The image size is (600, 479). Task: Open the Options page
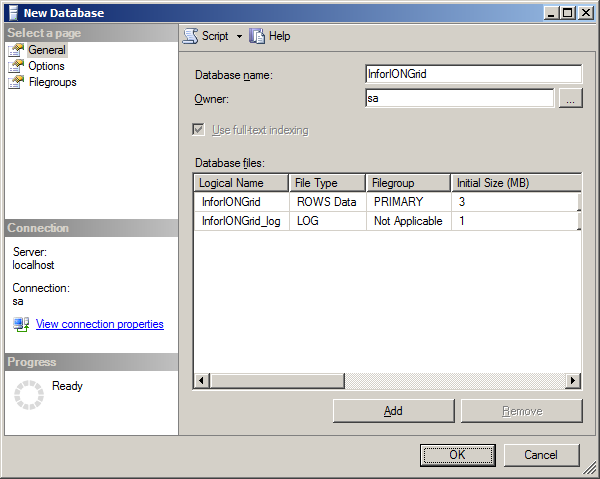click(46, 66)
